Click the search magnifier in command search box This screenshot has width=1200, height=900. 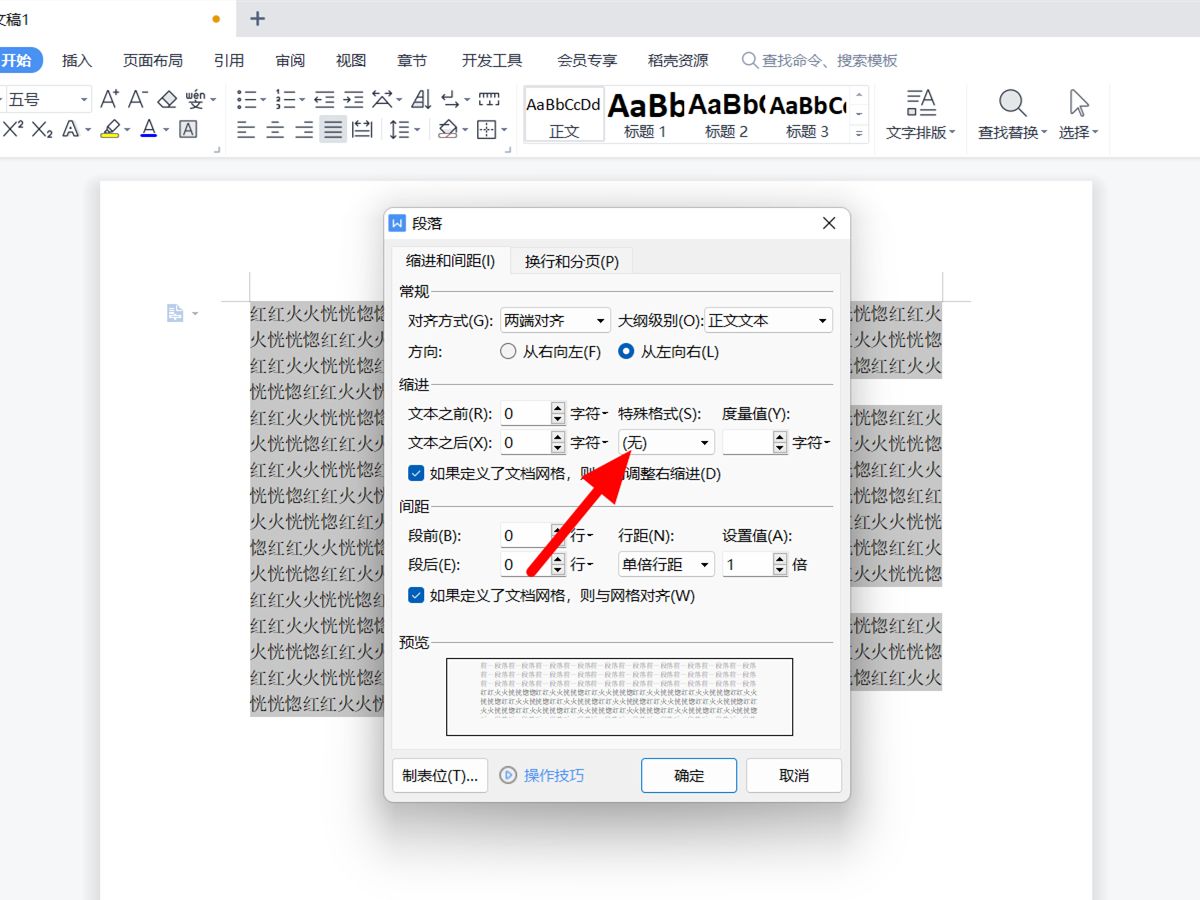coord(750,60)
